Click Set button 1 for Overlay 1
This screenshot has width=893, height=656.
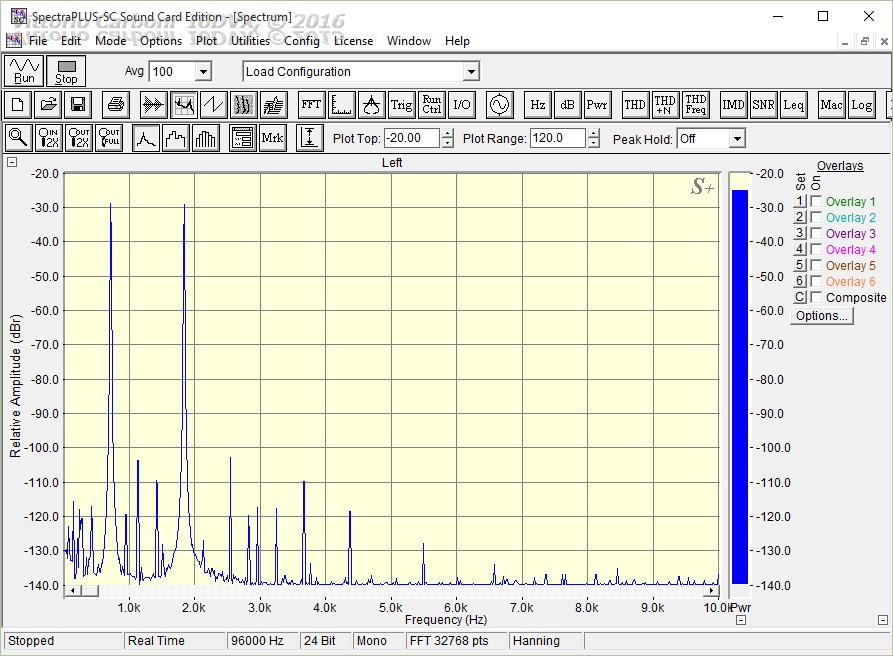point(800,201)
